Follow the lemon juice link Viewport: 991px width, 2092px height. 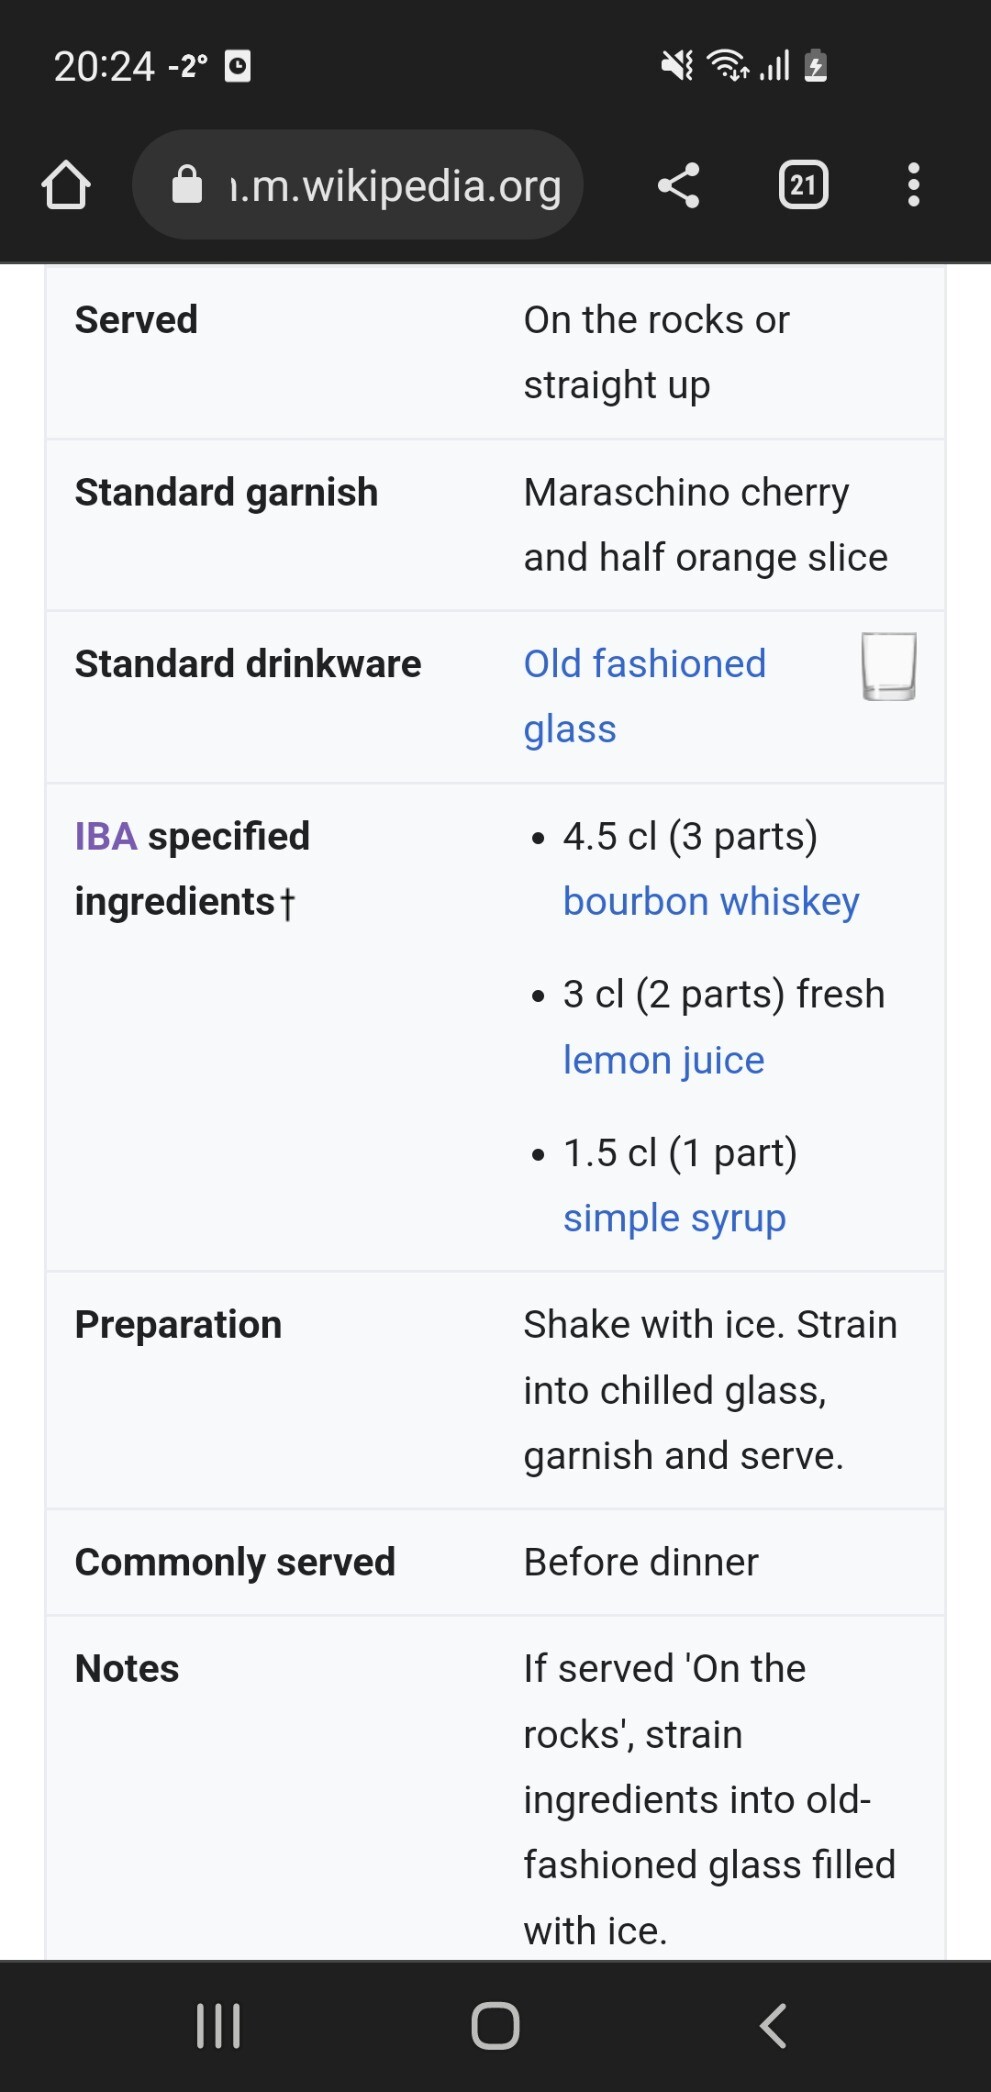663,1060
